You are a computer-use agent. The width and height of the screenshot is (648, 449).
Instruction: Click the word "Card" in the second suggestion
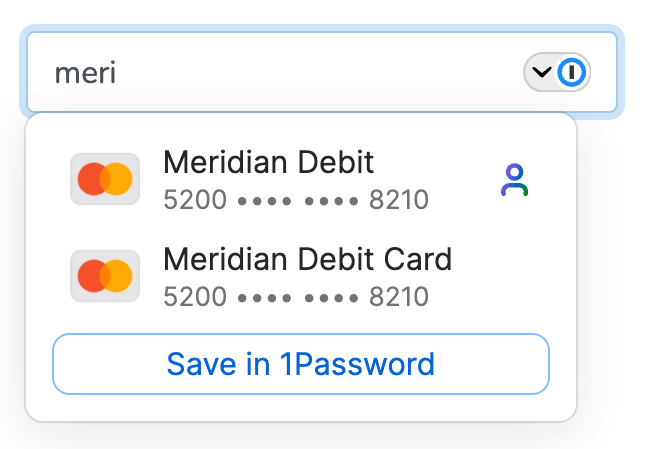click(x=417, y=259)
